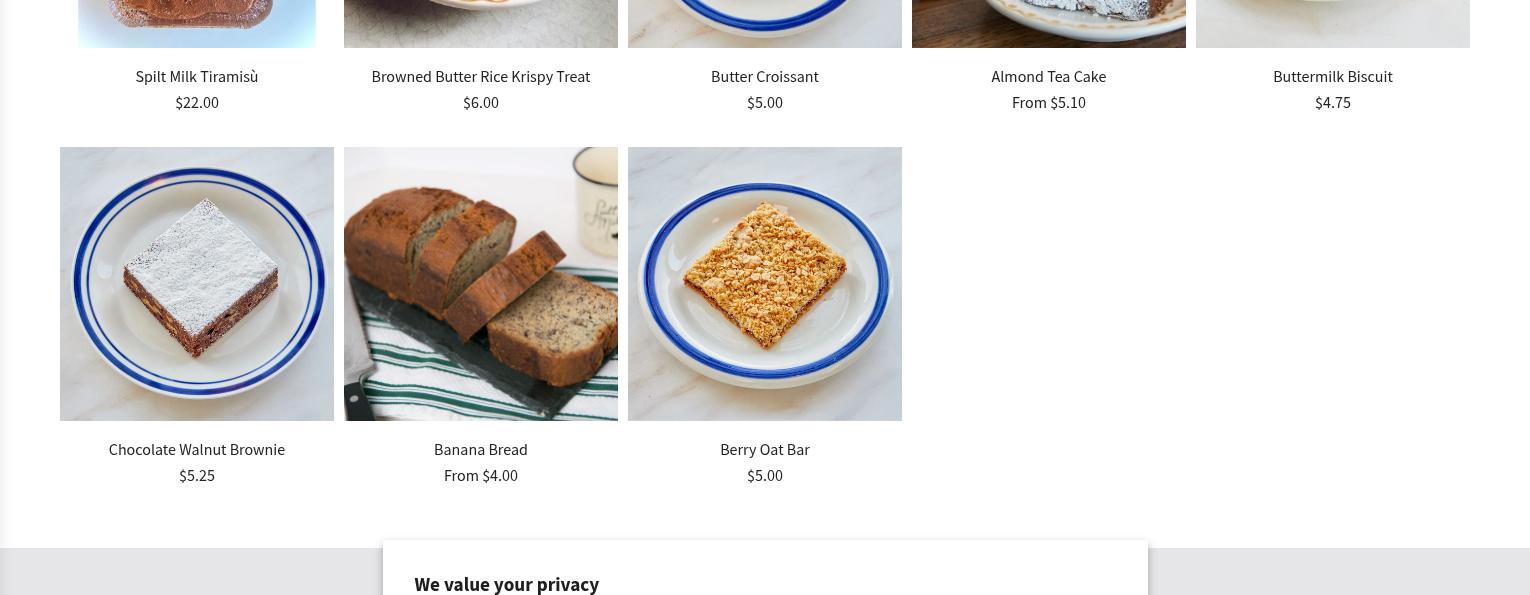
Task: Click the Chocolate Walnut Brownie title text
Action: [x=197, y=450]
